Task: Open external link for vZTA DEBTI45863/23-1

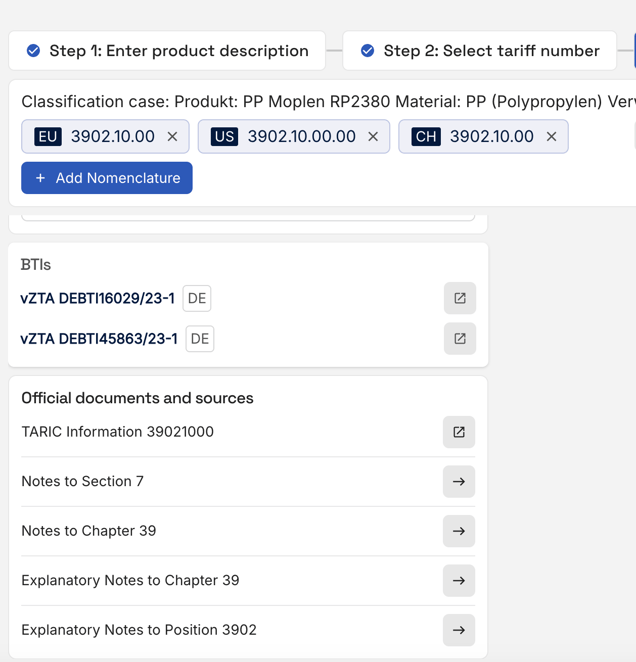Action: (x=460, y=339)
